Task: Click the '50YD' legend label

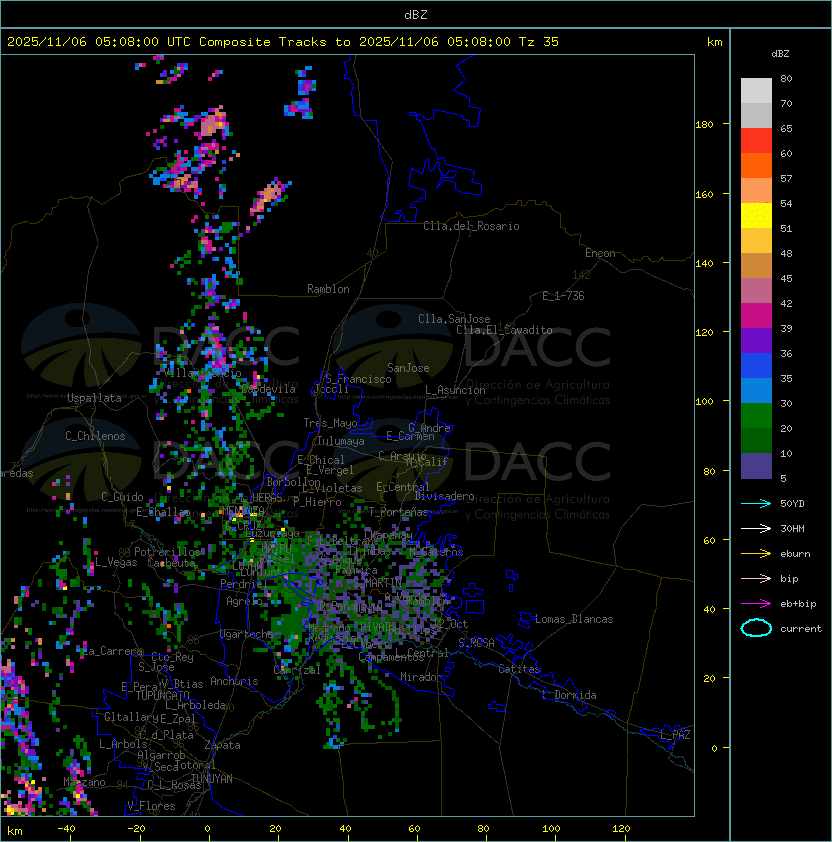Action: pyautogui.click(x=792, y=504)
